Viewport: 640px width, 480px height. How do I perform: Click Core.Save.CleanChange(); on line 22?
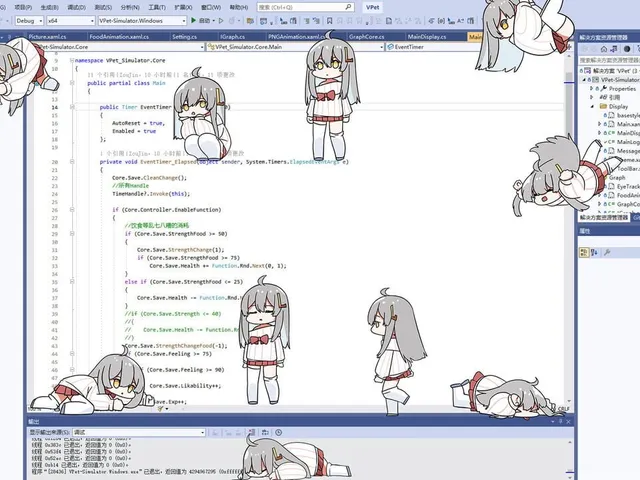pos(149,178)
